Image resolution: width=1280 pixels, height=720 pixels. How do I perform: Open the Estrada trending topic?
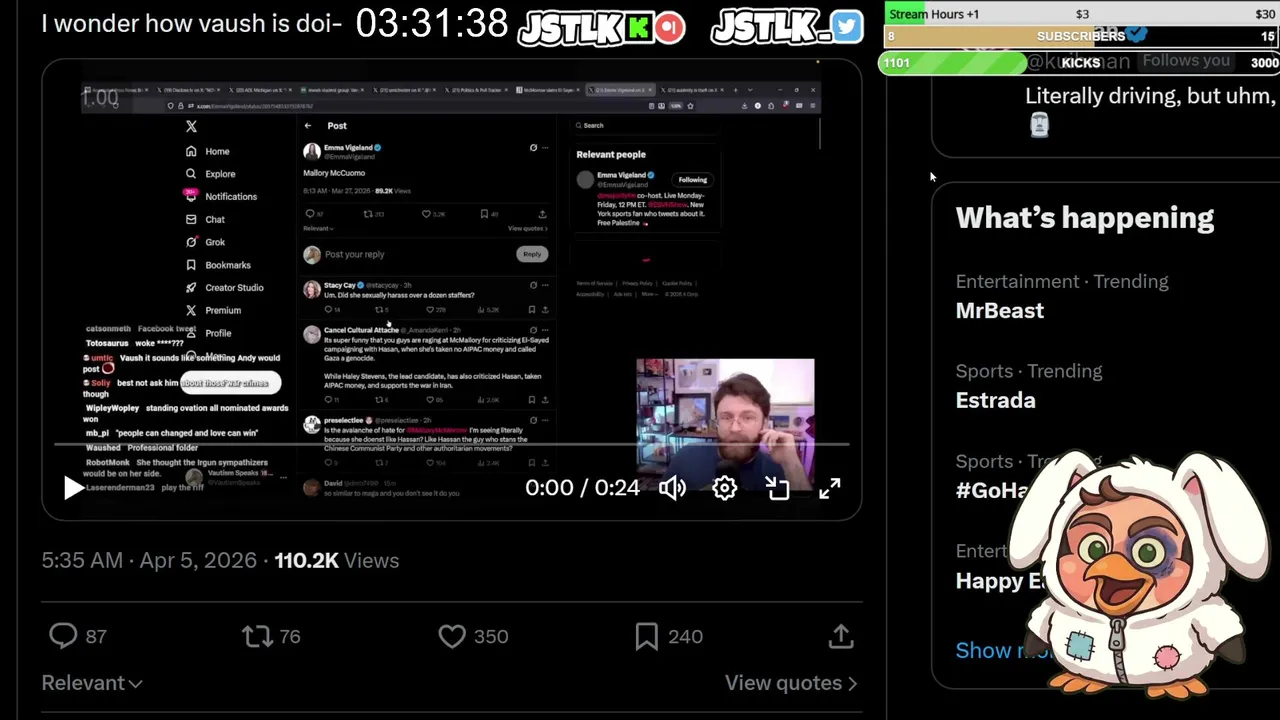click(996, 400)
